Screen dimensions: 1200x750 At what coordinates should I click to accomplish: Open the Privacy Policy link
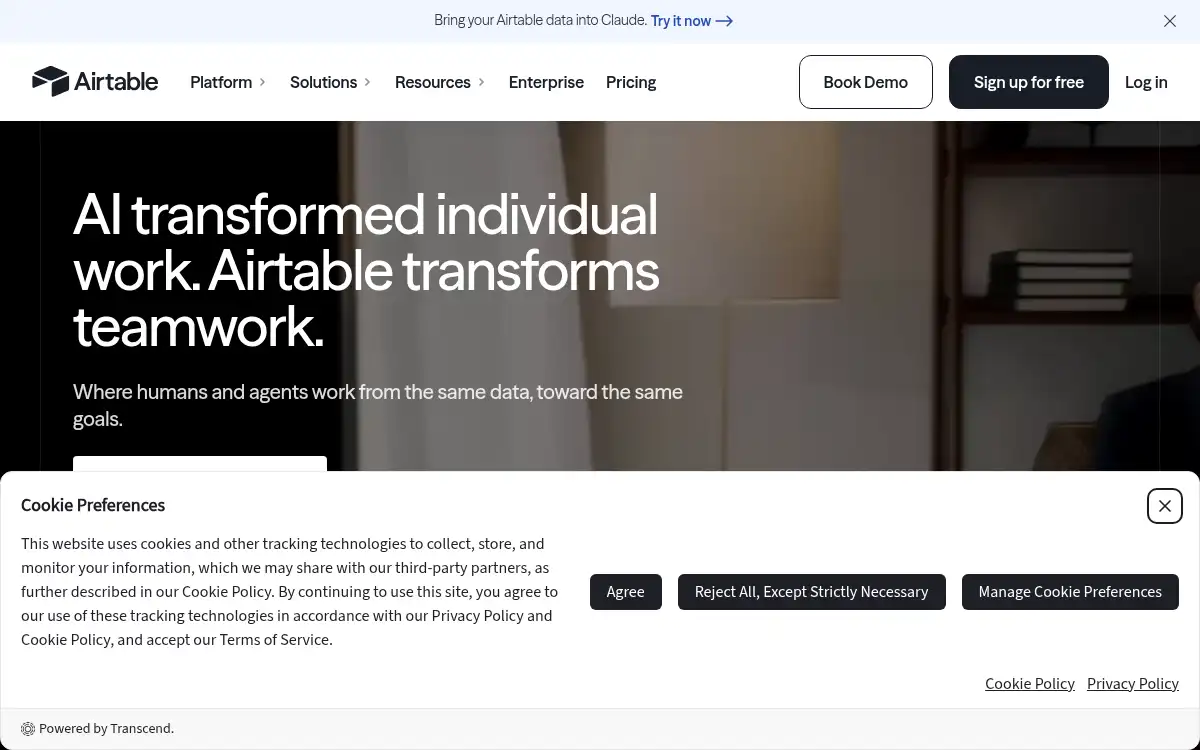(x=1133, y=684)
